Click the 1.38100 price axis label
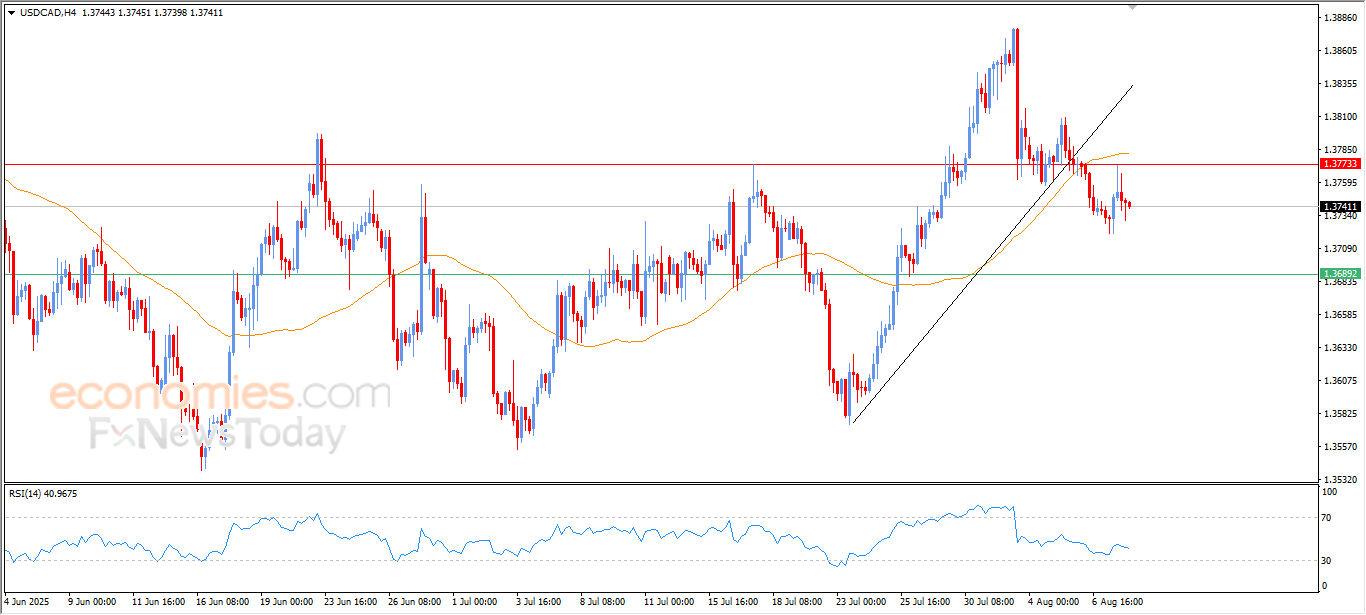 [1340, 117]
